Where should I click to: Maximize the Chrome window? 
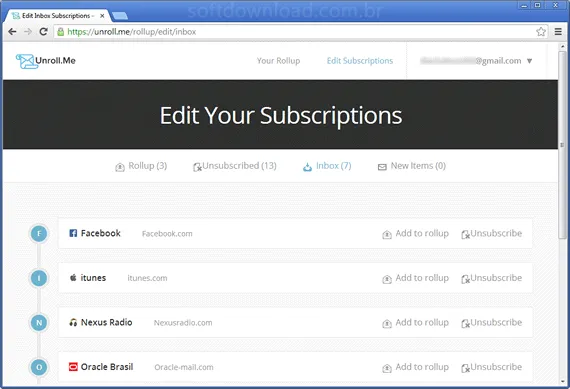coord(537,5)
